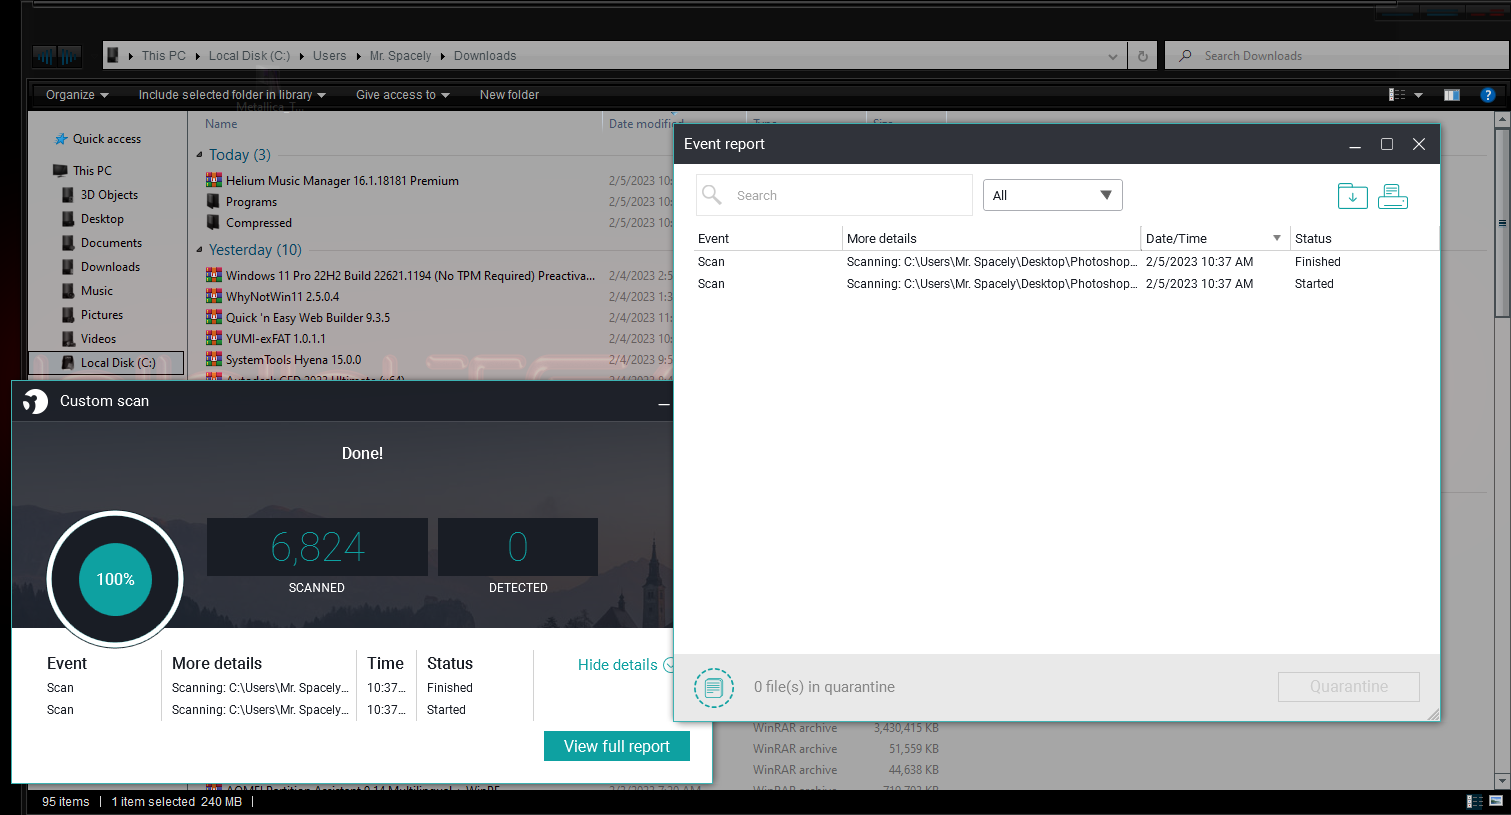
Task: Select Quick 'n Easy Web Builder 9.3.5
Action: click(308, 318)
